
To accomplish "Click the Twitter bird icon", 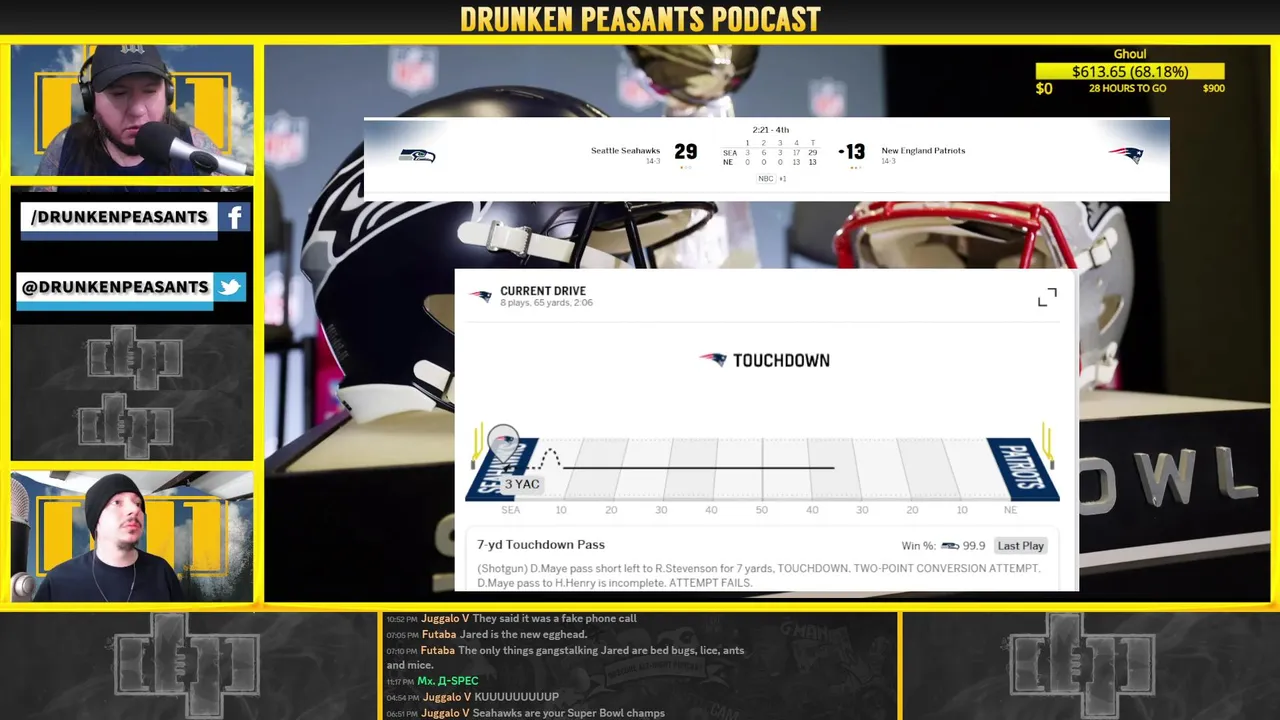I will (230, 287).
